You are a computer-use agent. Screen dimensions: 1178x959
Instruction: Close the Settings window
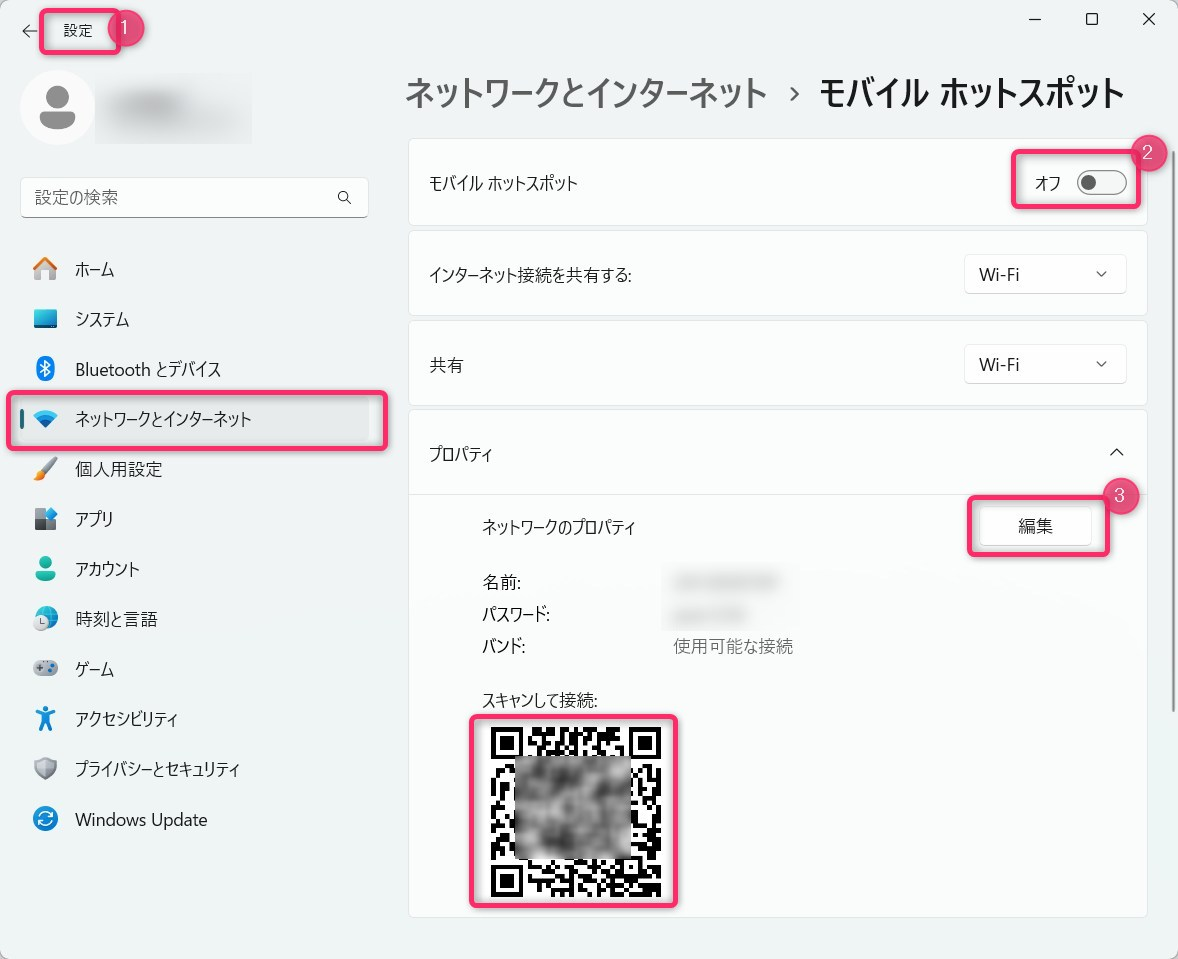click(1149, 20)
